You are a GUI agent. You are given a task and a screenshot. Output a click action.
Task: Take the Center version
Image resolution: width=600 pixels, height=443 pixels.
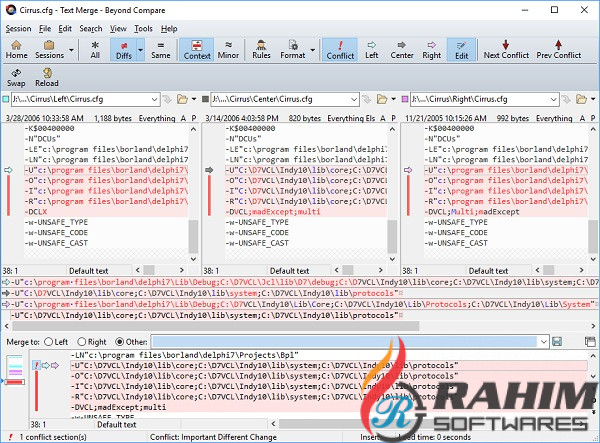tap(402, 50)
